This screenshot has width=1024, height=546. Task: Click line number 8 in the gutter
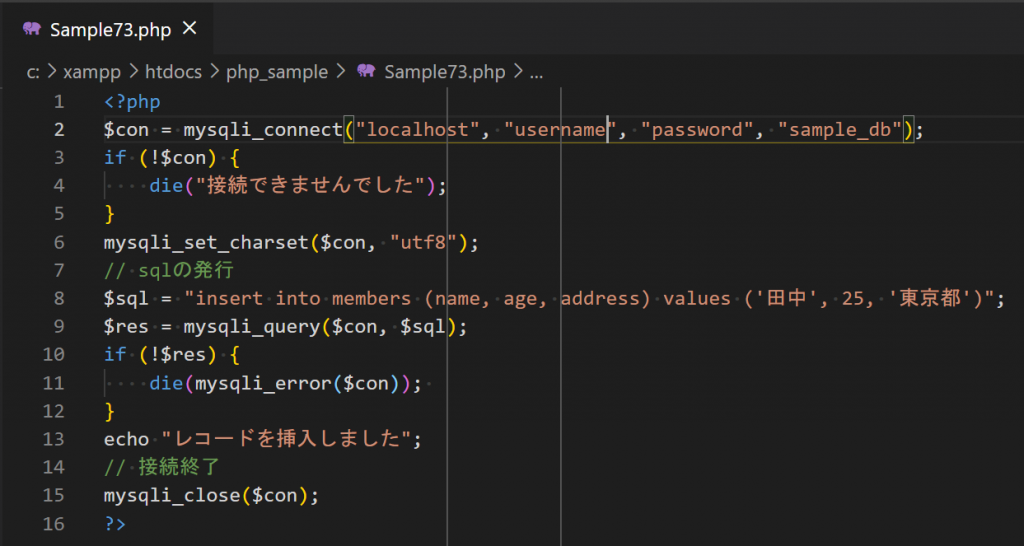(x=59, y=298)
